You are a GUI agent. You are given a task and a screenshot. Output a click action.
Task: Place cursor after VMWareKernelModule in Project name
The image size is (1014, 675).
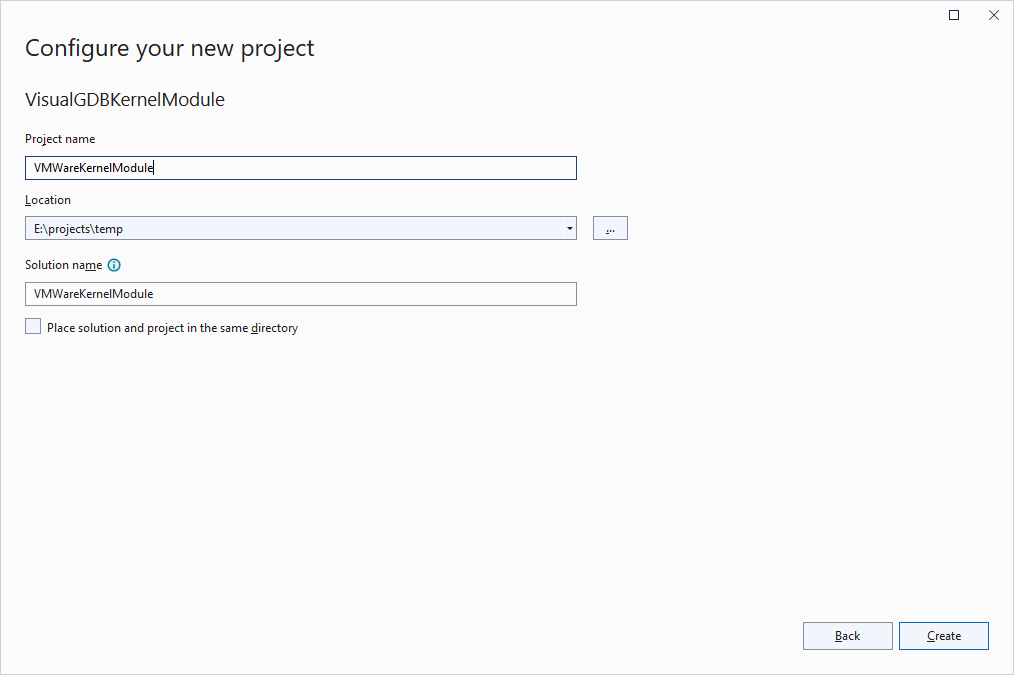(155, 168)
